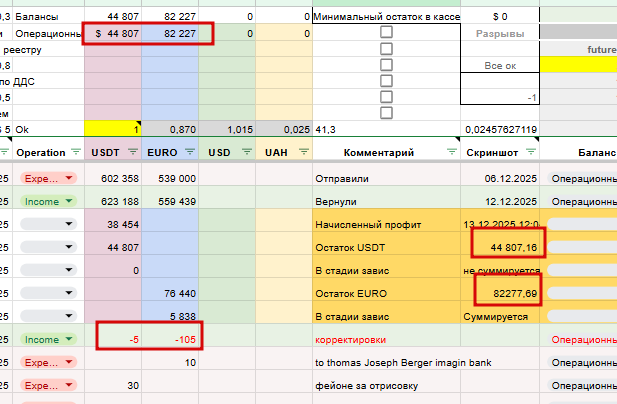The height and width of the screenshot is (404, 617).
Task: Open the filter icon on the EURO column
Action: 190,152
